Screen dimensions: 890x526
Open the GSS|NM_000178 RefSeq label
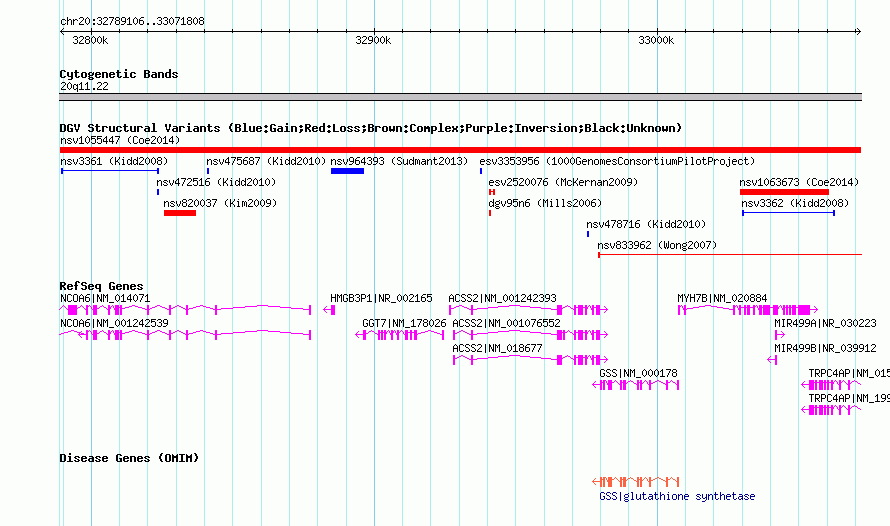tap(639, 373)
